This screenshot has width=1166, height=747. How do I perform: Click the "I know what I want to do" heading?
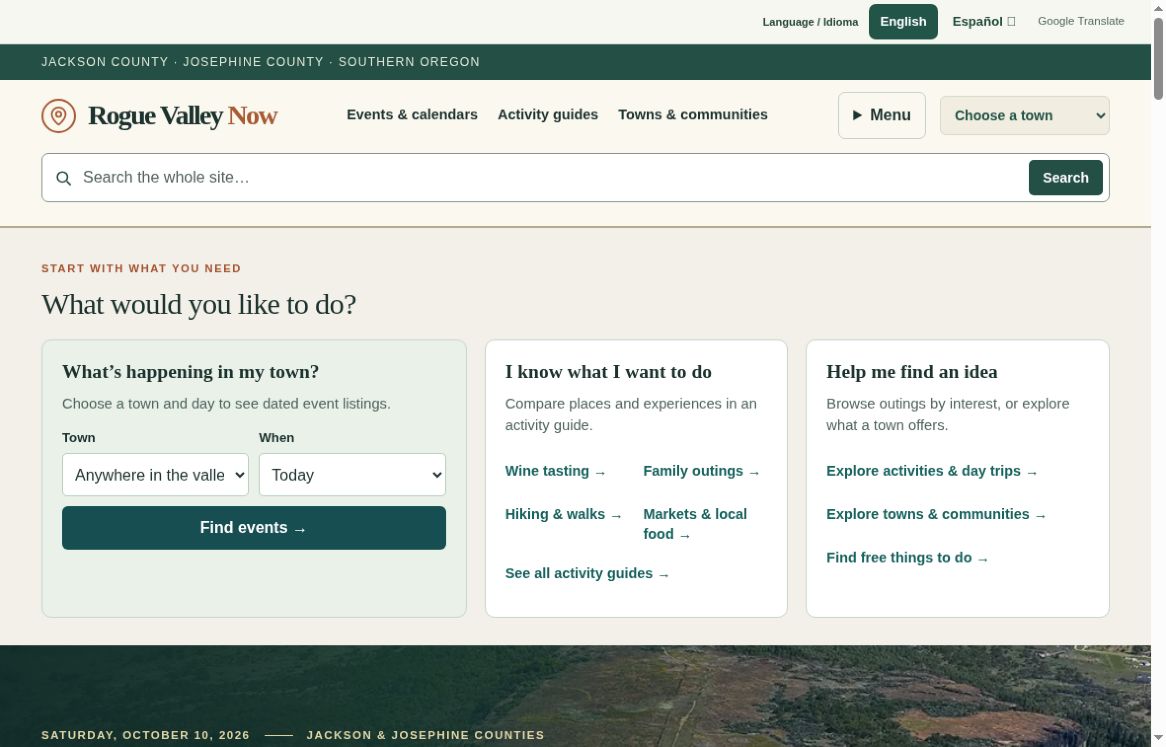[x=608, y=372]
